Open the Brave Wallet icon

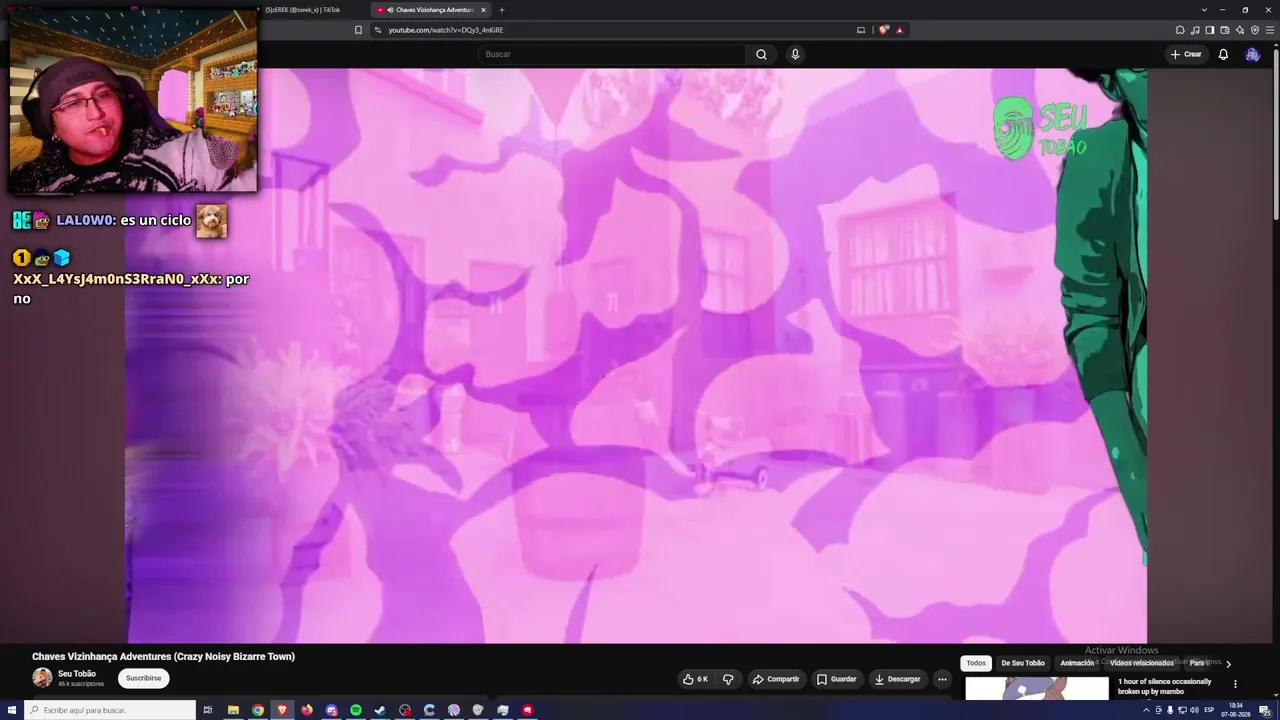pyautogui.click(x=1225, y=30)
